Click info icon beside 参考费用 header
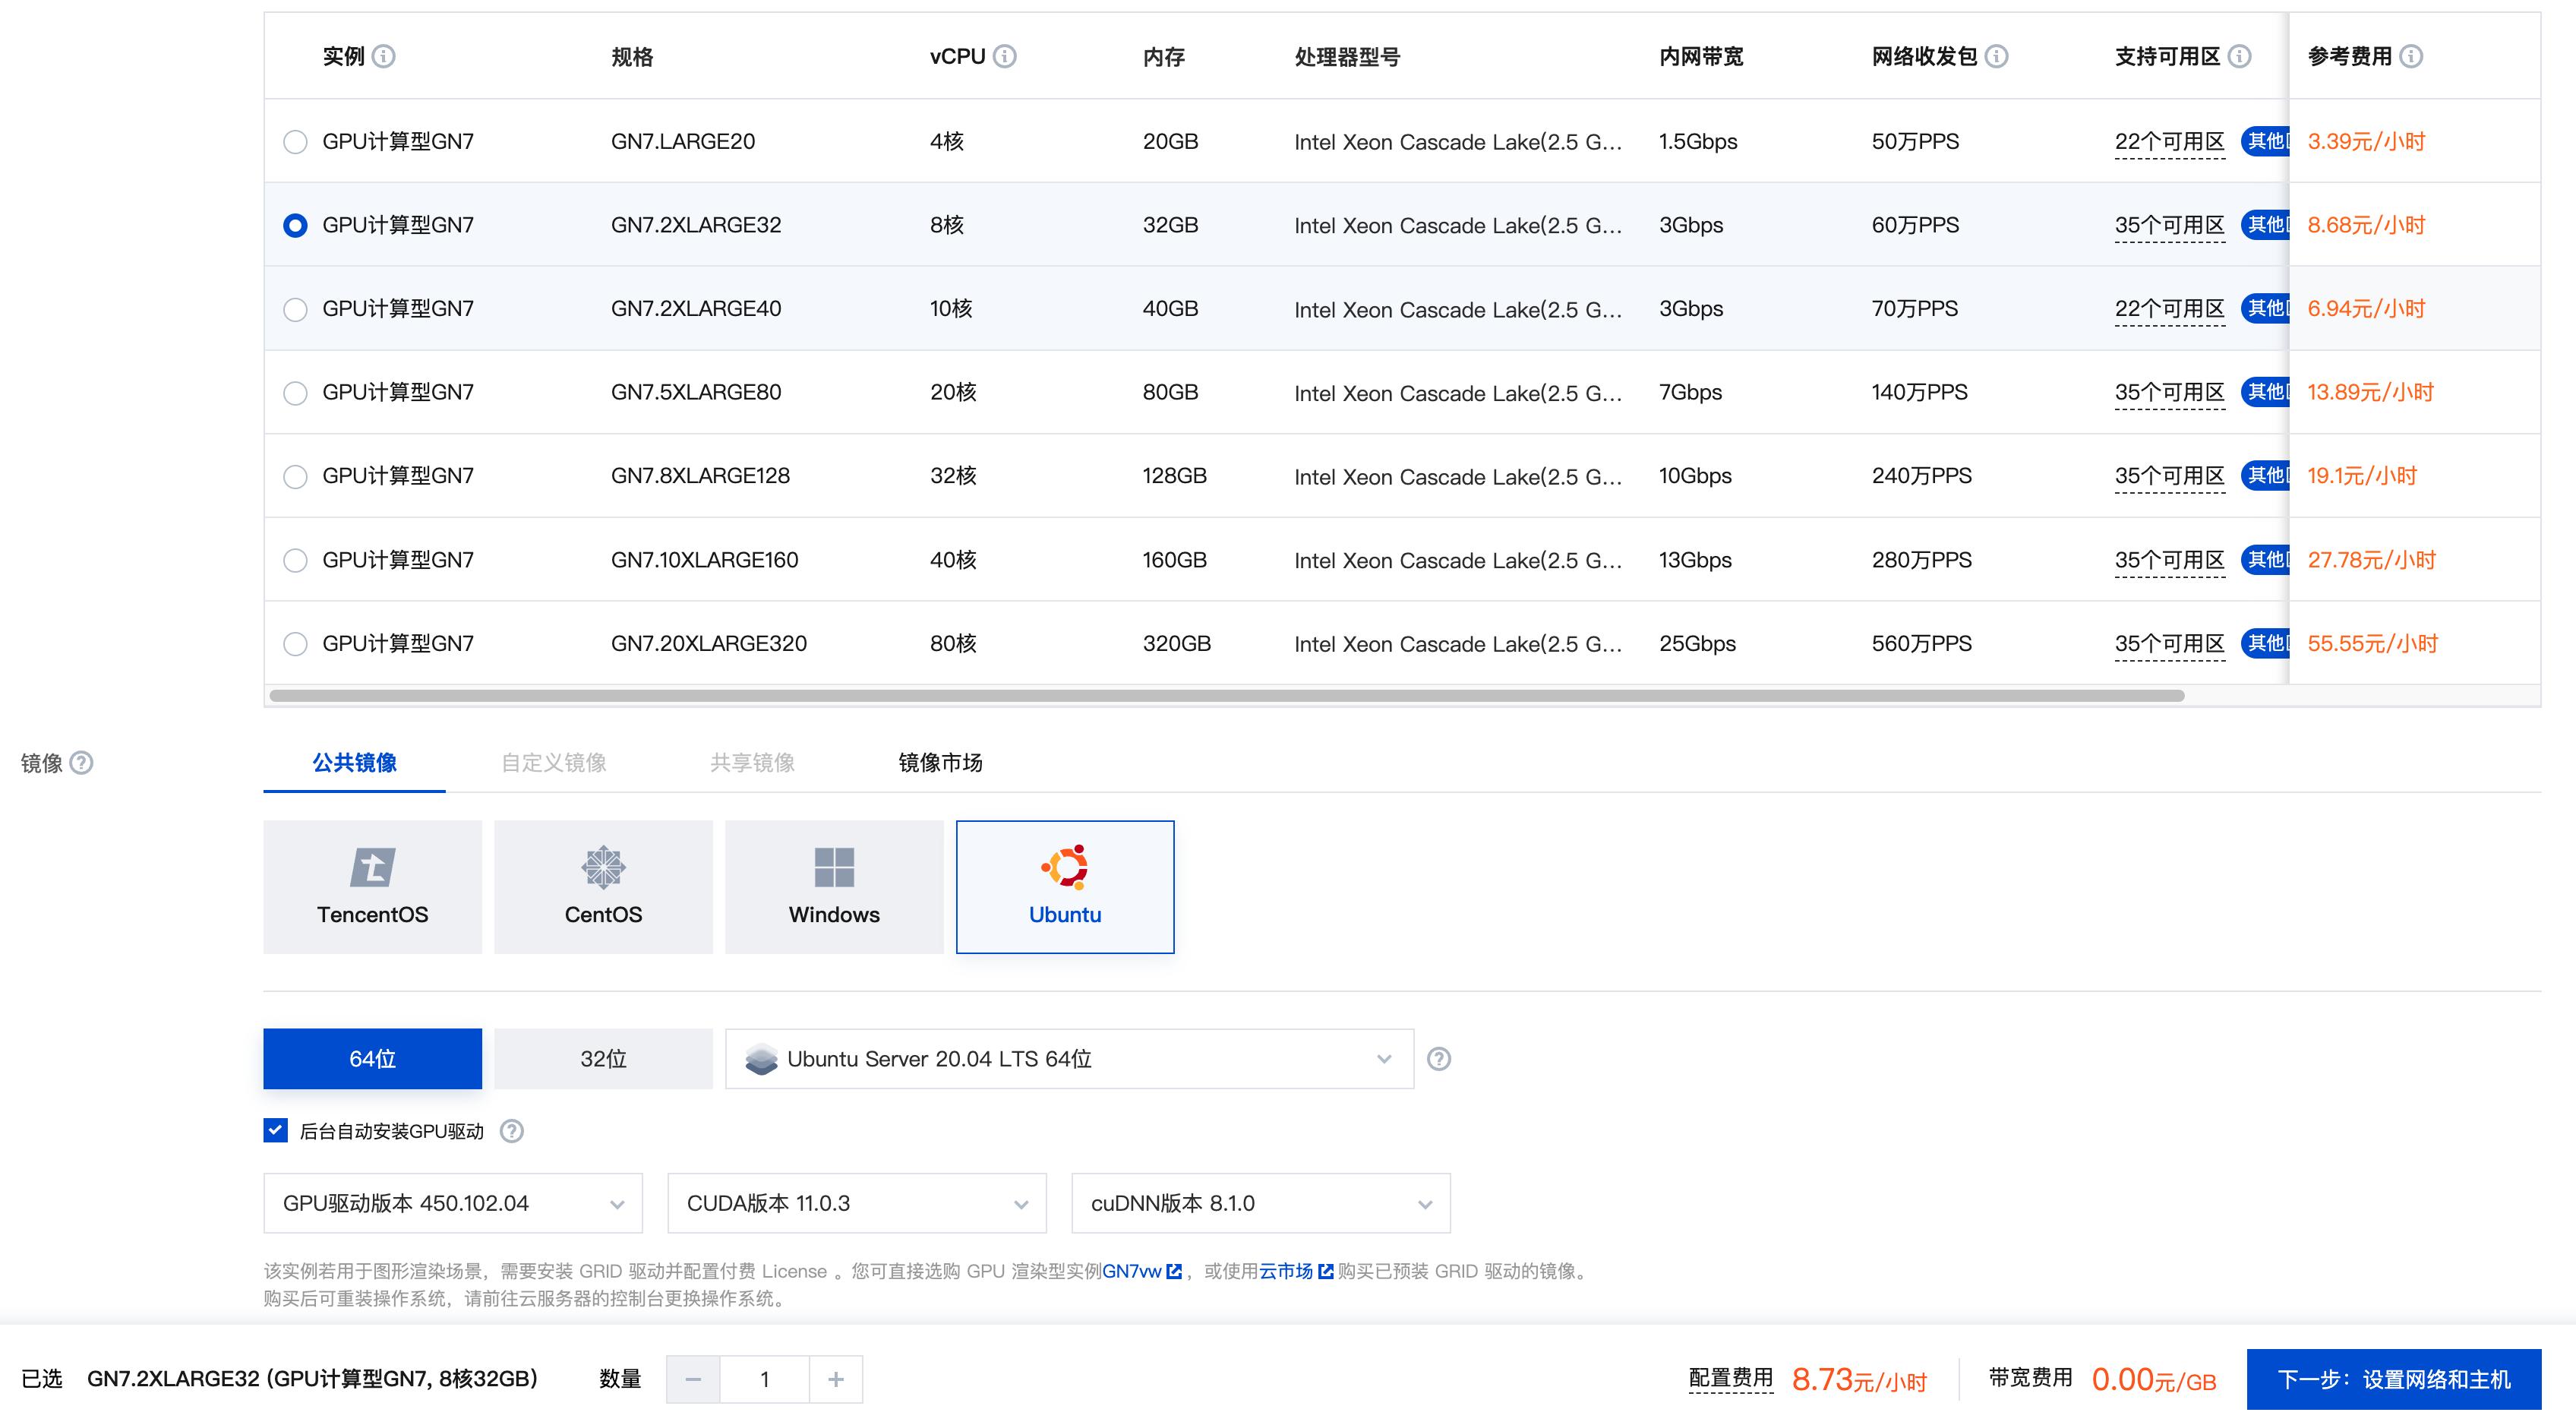2576x1425 pixels. [x=2411, y=56]
